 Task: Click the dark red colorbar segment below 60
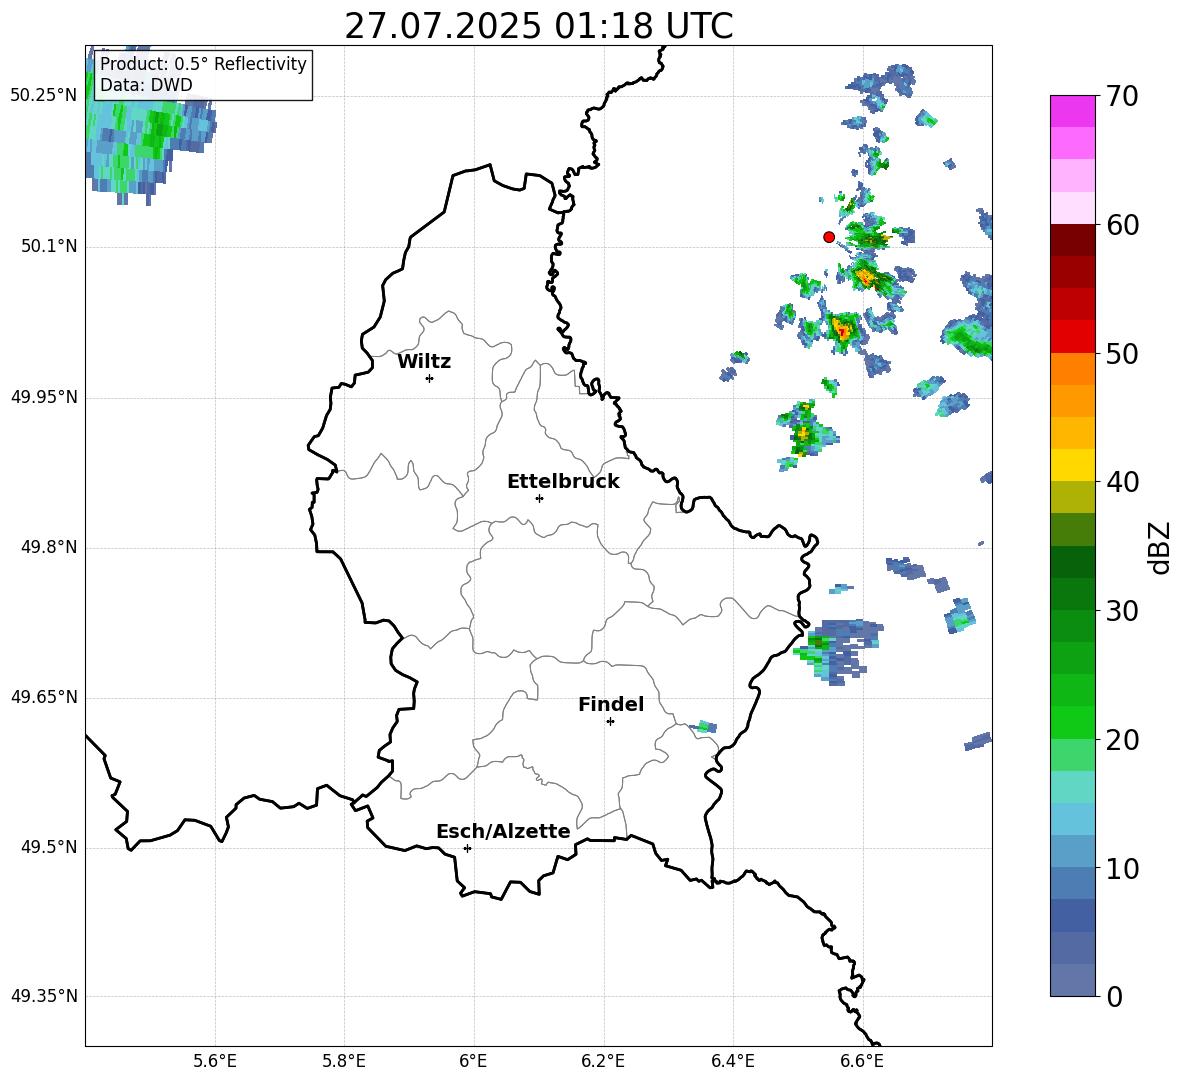[1072, 239]
